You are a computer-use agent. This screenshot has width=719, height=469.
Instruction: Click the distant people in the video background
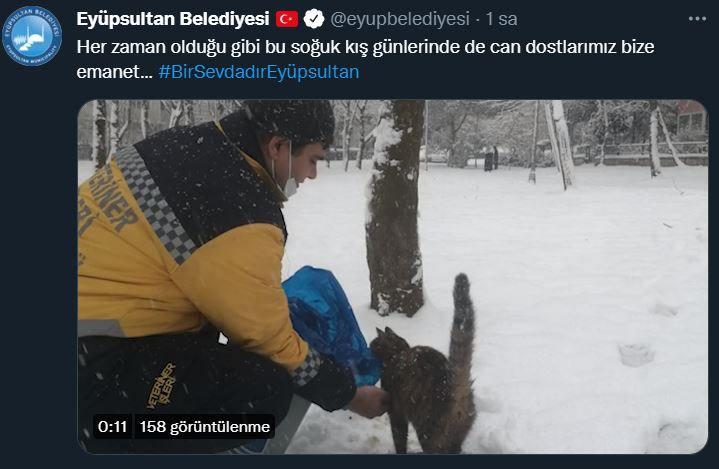(x=492, y=158)
